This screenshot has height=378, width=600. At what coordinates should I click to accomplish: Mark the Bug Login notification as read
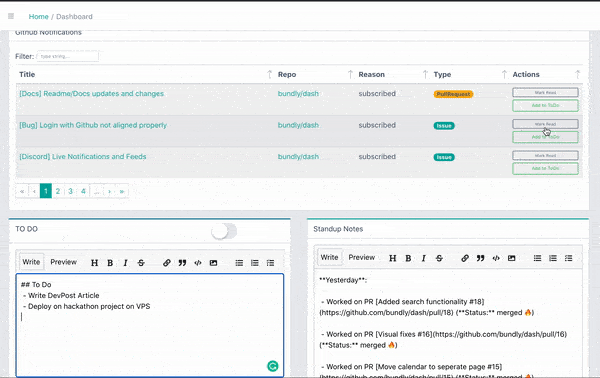tap(545, 124)
